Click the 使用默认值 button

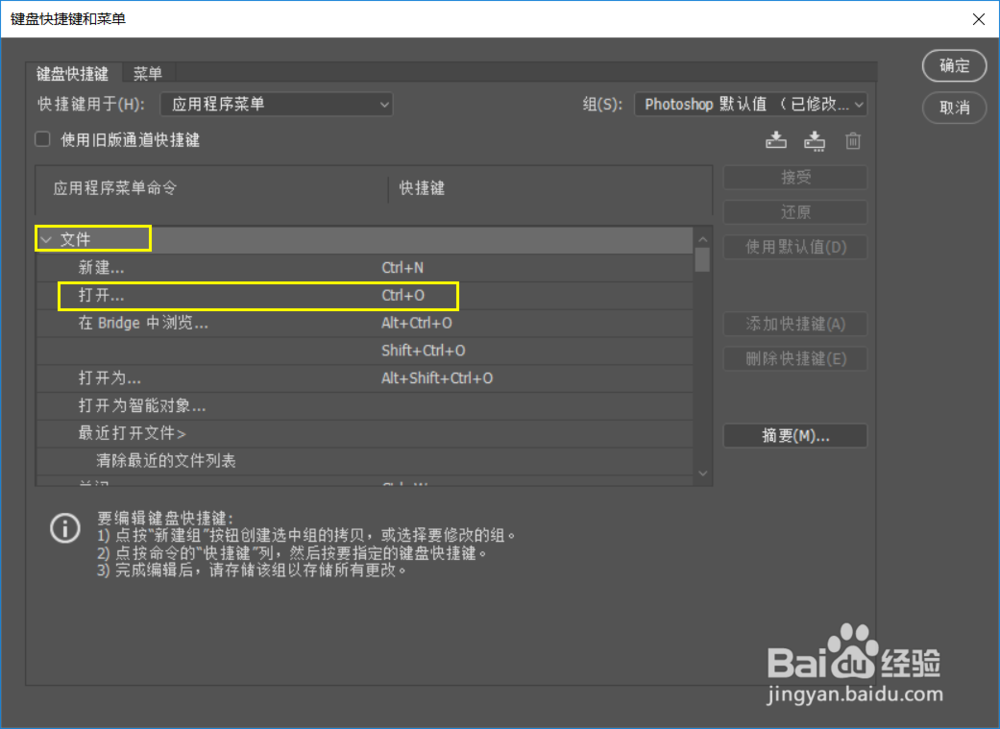coord(795,247)
